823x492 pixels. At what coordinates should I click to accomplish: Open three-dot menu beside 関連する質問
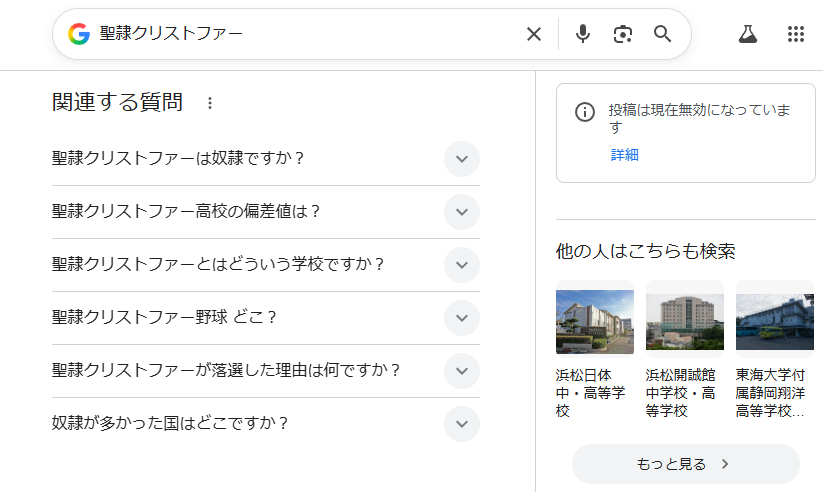(209, 102)
